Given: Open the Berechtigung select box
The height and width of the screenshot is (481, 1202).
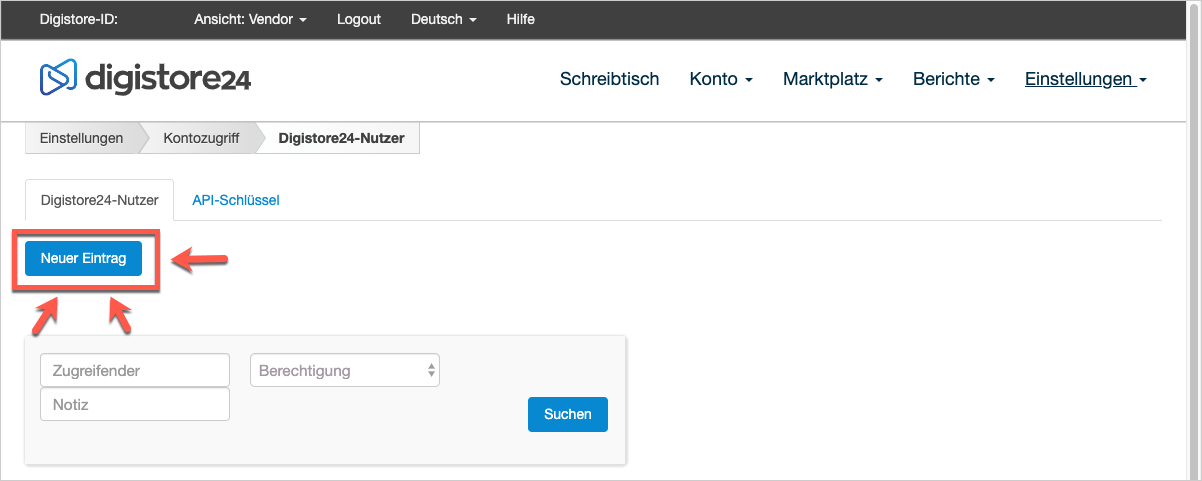Looking at the screenshot, I should (345, 370).
